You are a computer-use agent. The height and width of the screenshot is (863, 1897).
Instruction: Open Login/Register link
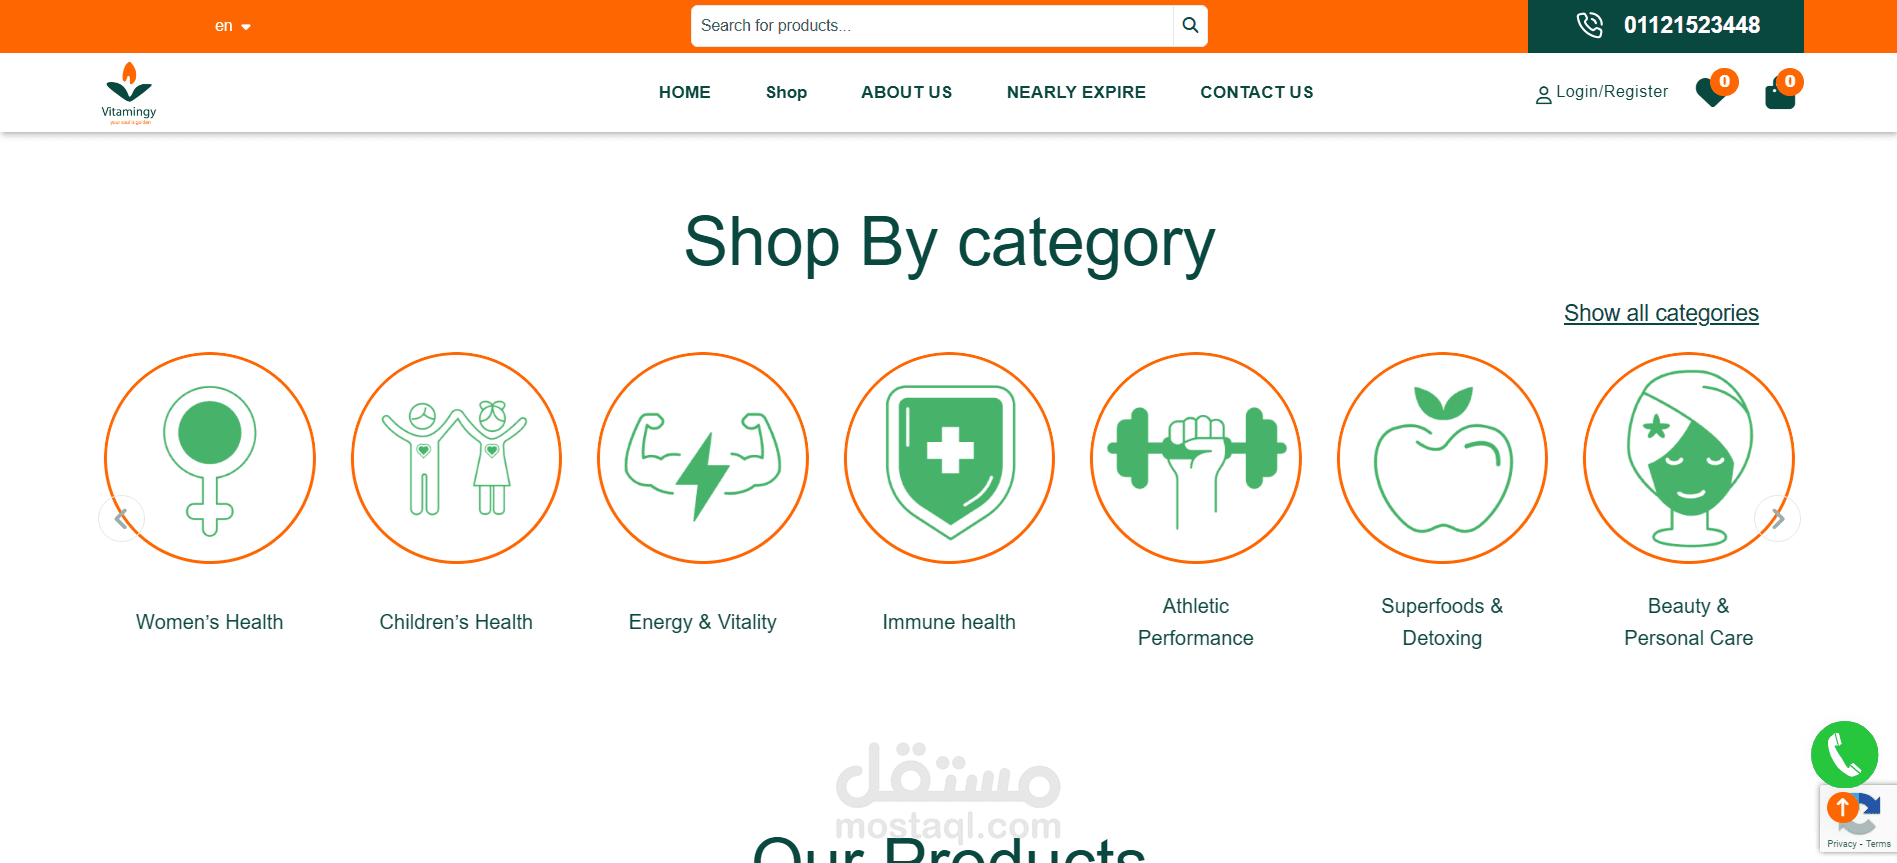tap(1602, 92)
